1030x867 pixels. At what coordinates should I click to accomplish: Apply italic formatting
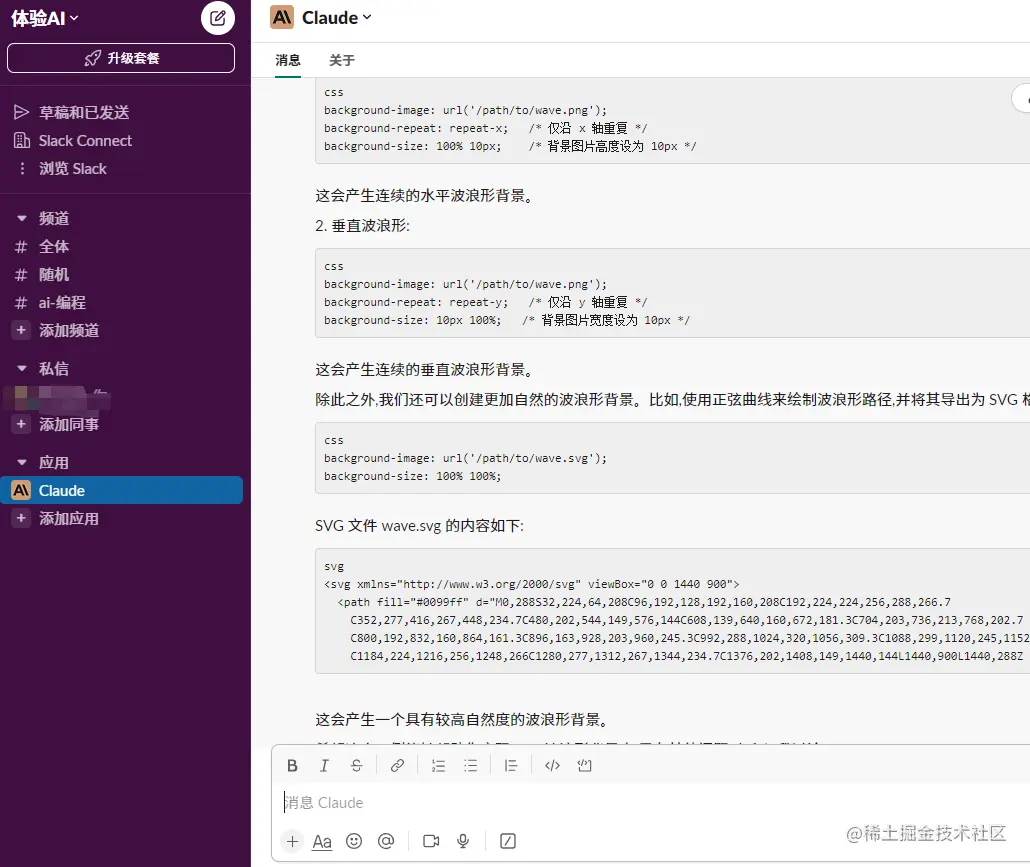click(x=324, y=765)
